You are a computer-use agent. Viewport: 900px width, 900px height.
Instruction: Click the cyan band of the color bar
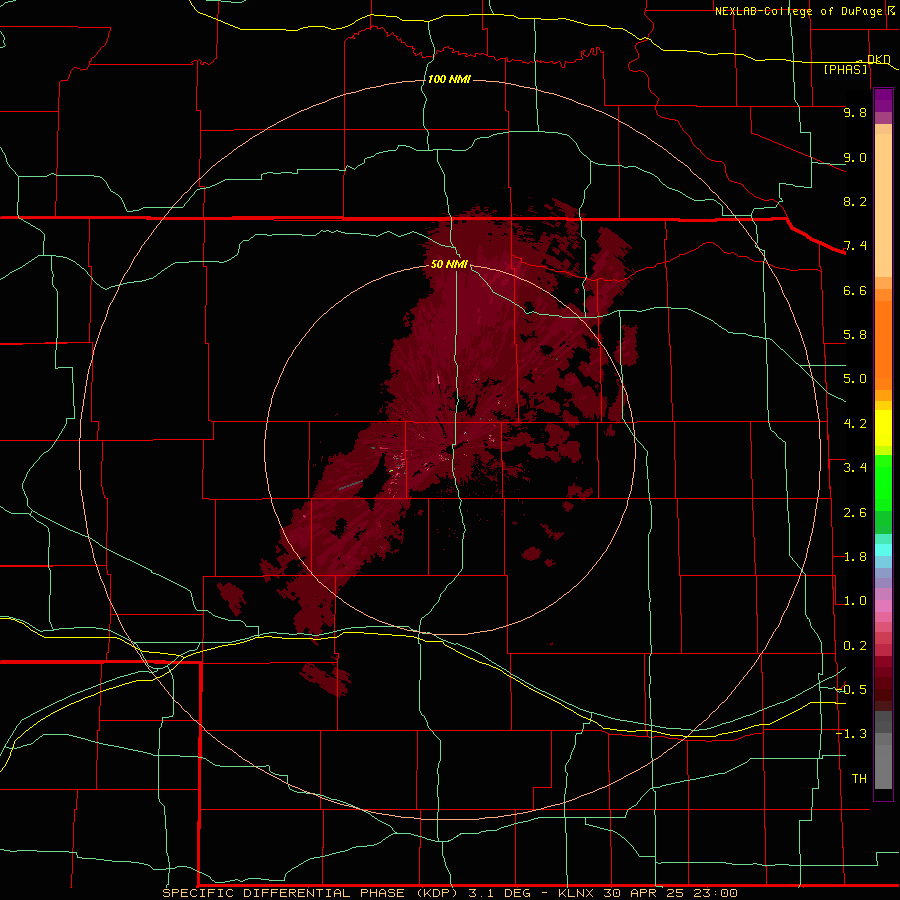click(883, 550)
